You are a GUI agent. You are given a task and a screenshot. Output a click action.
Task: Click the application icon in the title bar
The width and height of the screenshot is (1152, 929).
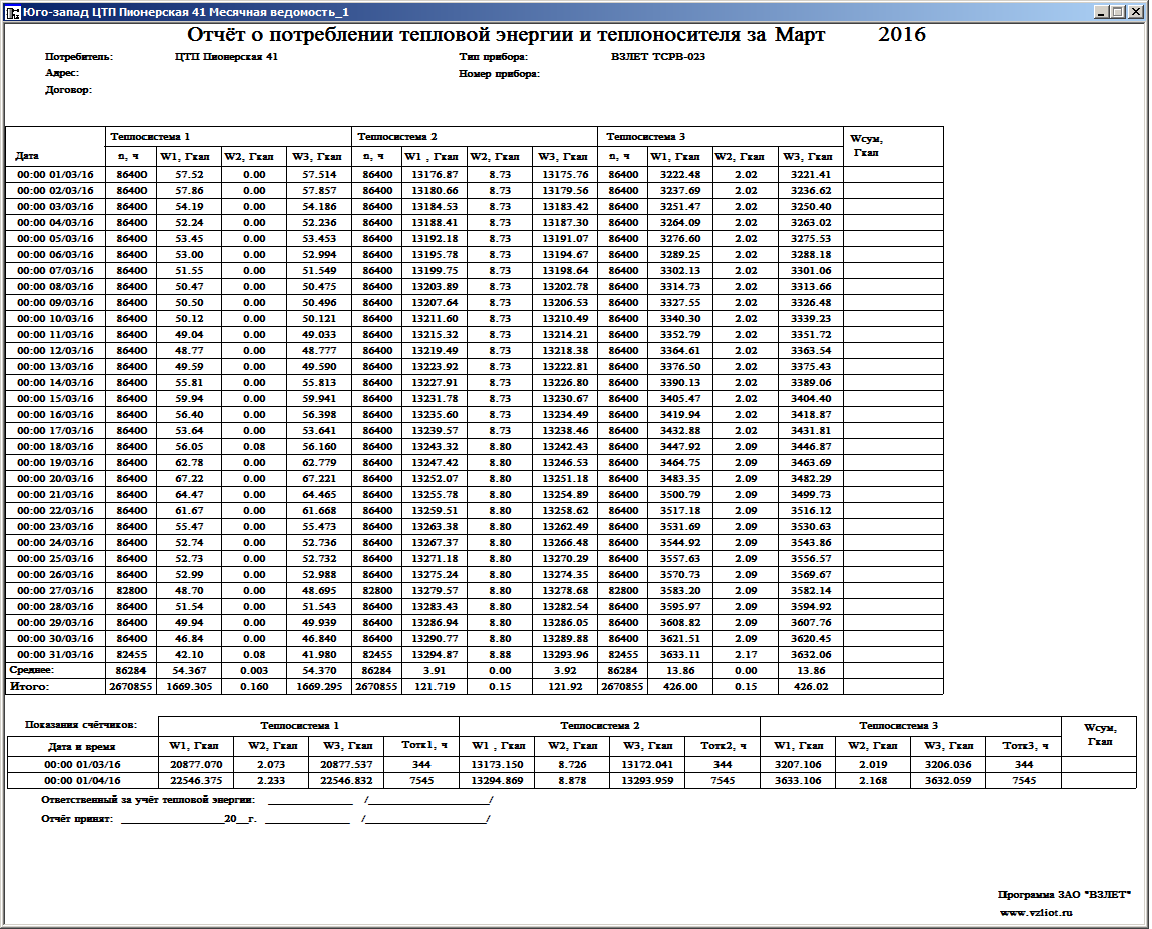[12, 12]
